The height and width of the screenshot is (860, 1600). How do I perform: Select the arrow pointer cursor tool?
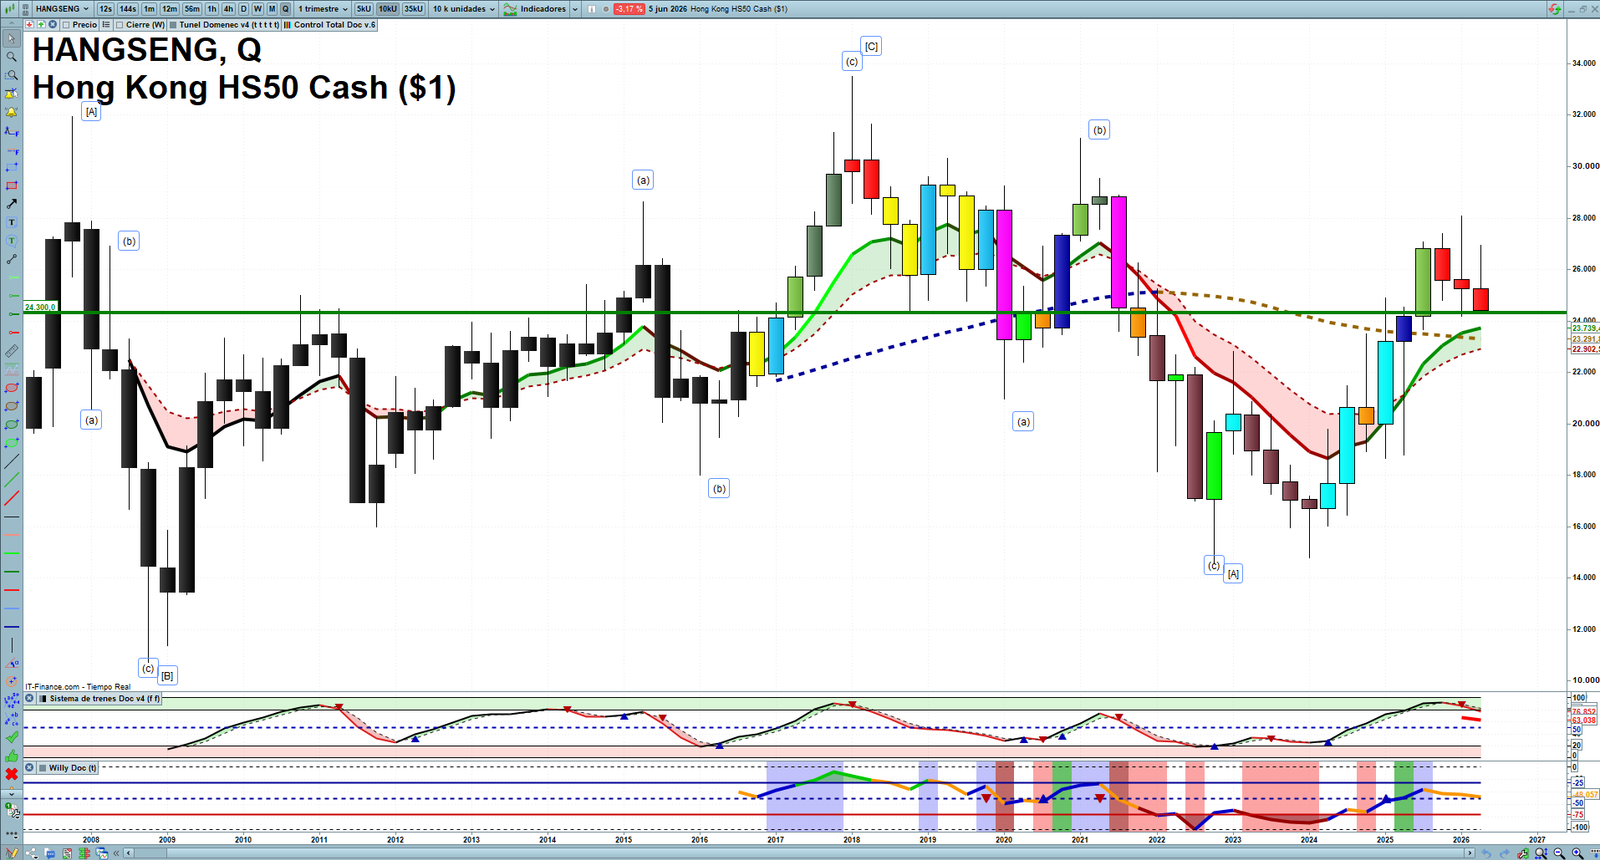point(12,39)
